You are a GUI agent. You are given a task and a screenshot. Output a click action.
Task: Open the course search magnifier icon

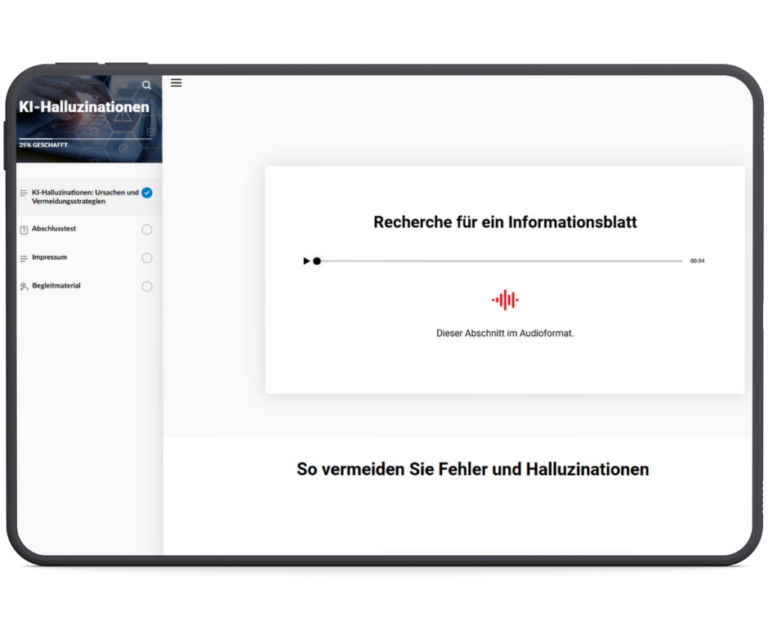(146, 85)
